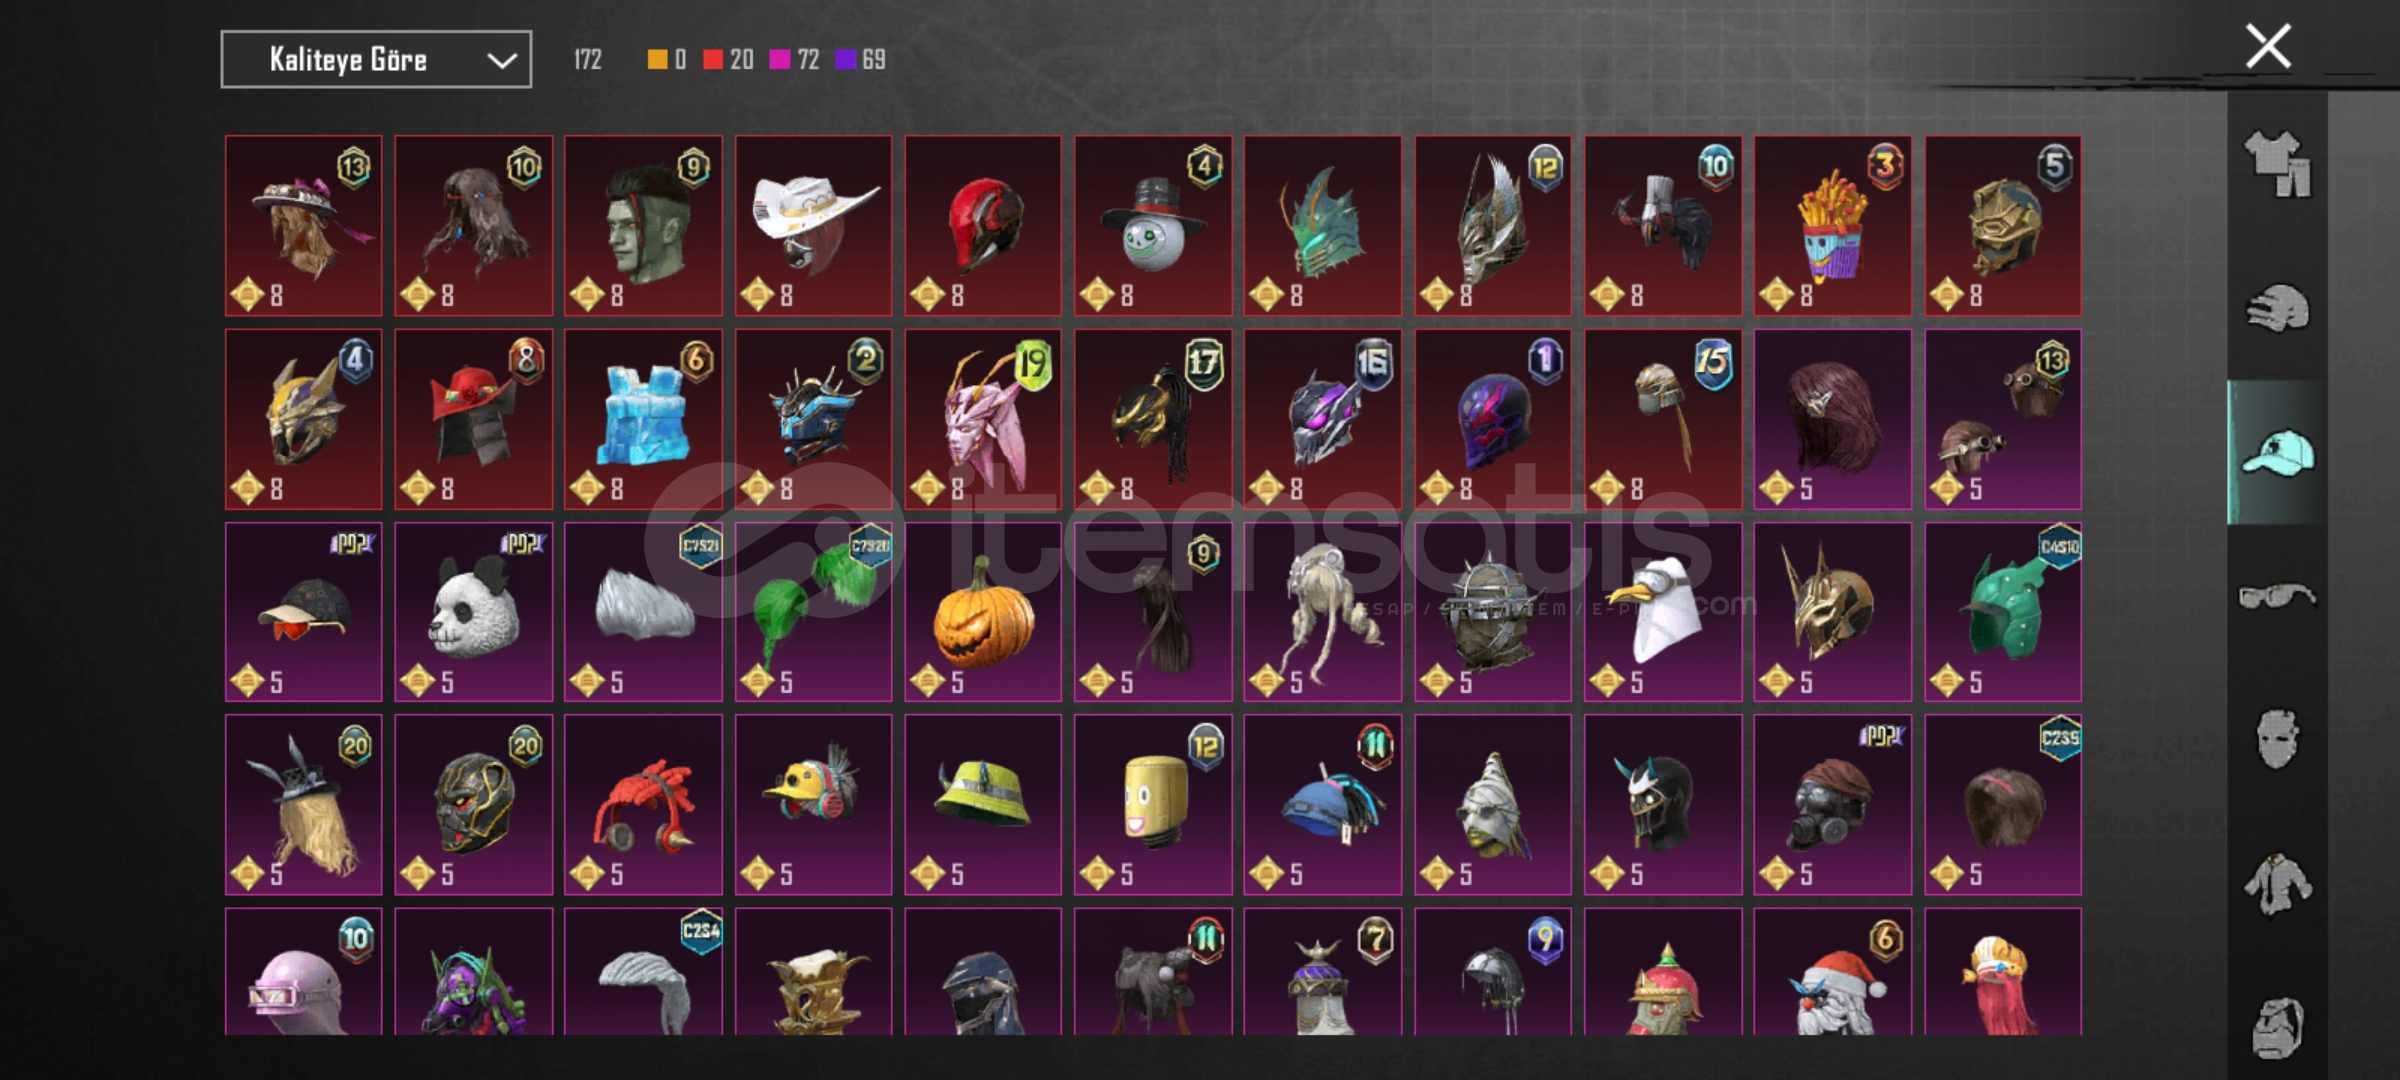Image resolution: width=2400 pixels, height=1080 pixels.
Task: Choose the french fries headgear item
Action: pyautogui.click(x=1832, y=226)
